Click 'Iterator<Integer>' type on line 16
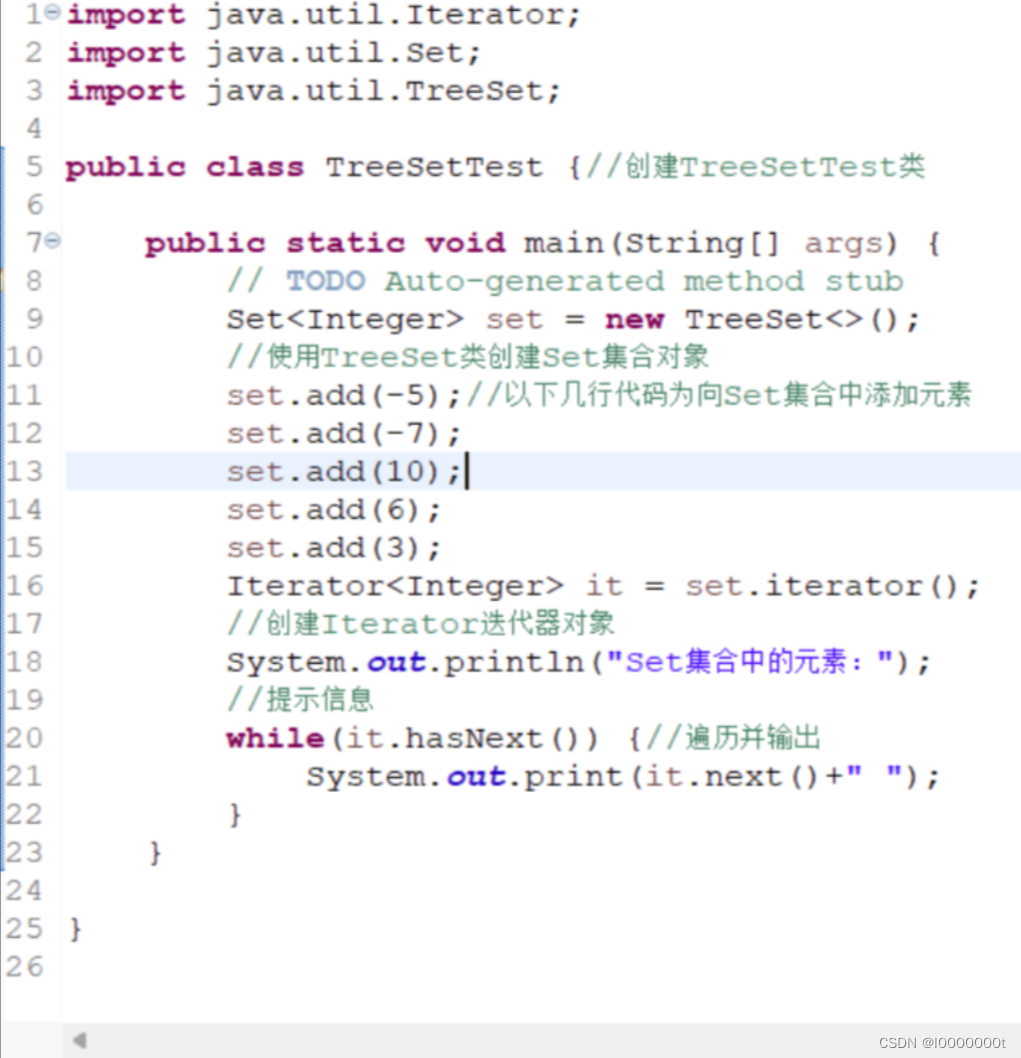The width and height of the screenshot is (1021, 1058). [x=395, y=586]
